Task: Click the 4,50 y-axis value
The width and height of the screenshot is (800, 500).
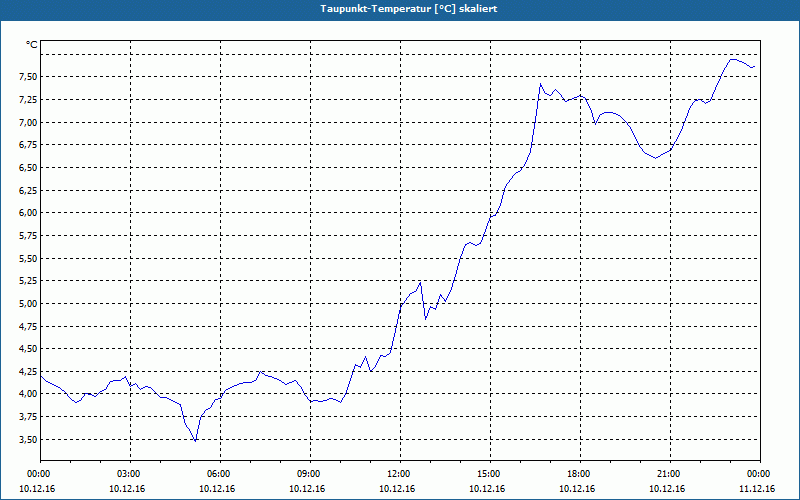Action: (28, 348)
